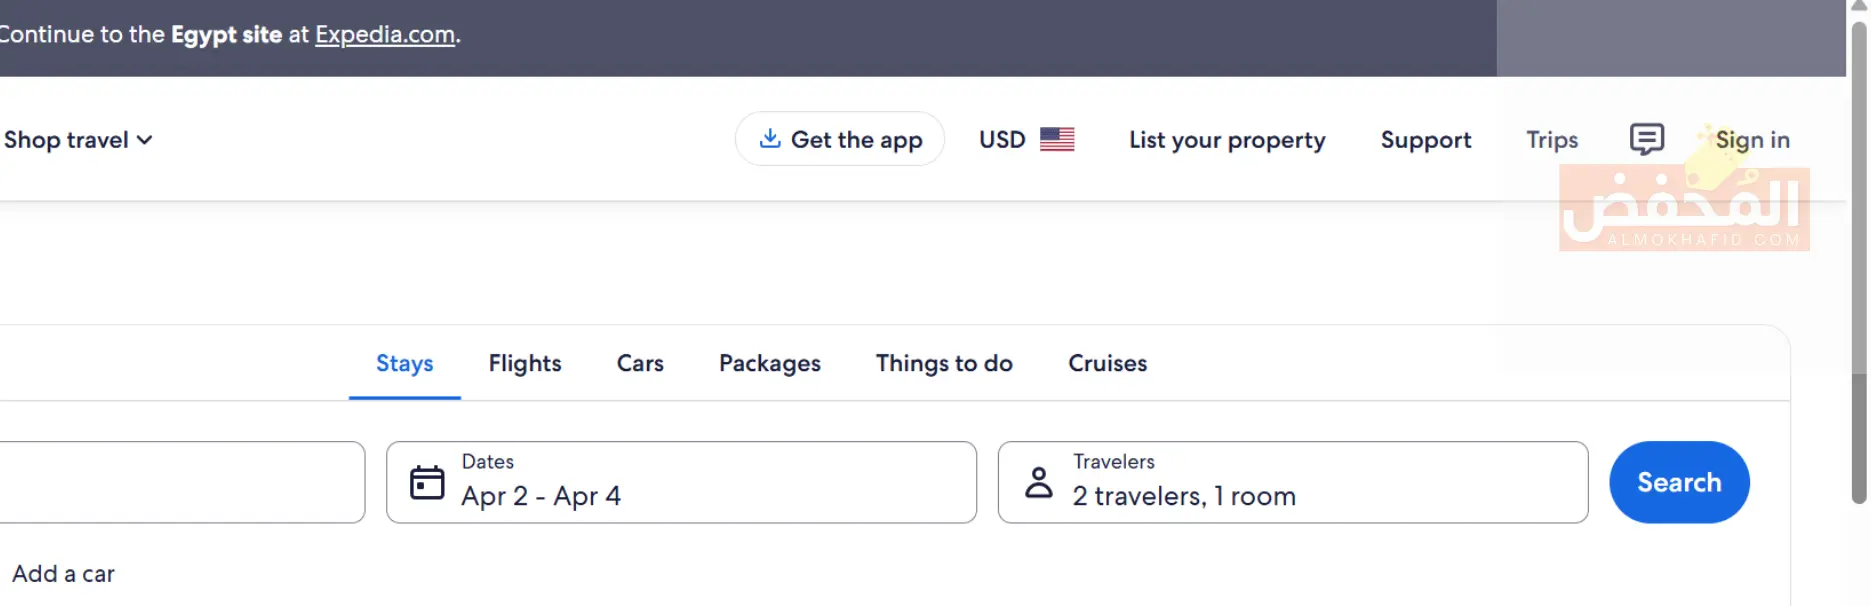Screen dimensions: 1871x606
Task: Open the Things to do tab
Action: [x=944, y=363]
